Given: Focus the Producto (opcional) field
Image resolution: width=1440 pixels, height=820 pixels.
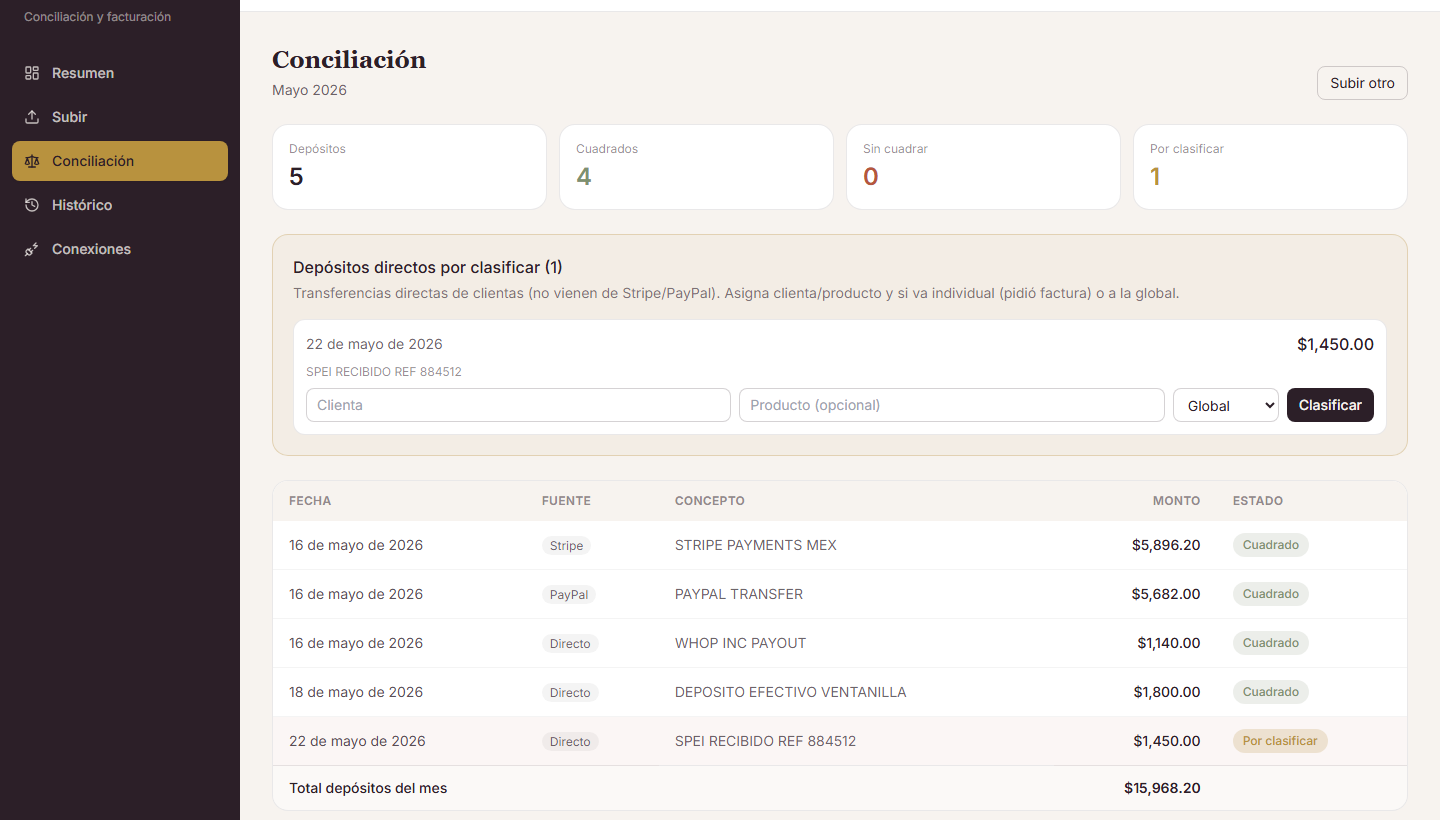Looking at the screenshot, I should pyautogui.click(x=952, y=405).
